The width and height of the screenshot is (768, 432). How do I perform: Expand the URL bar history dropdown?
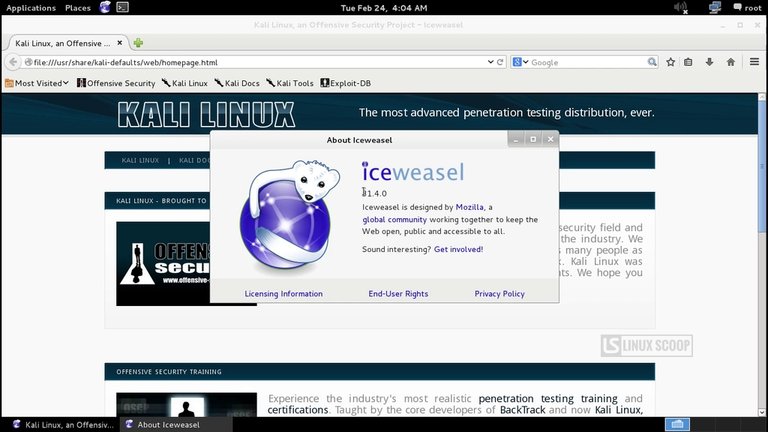pos(490,62)
